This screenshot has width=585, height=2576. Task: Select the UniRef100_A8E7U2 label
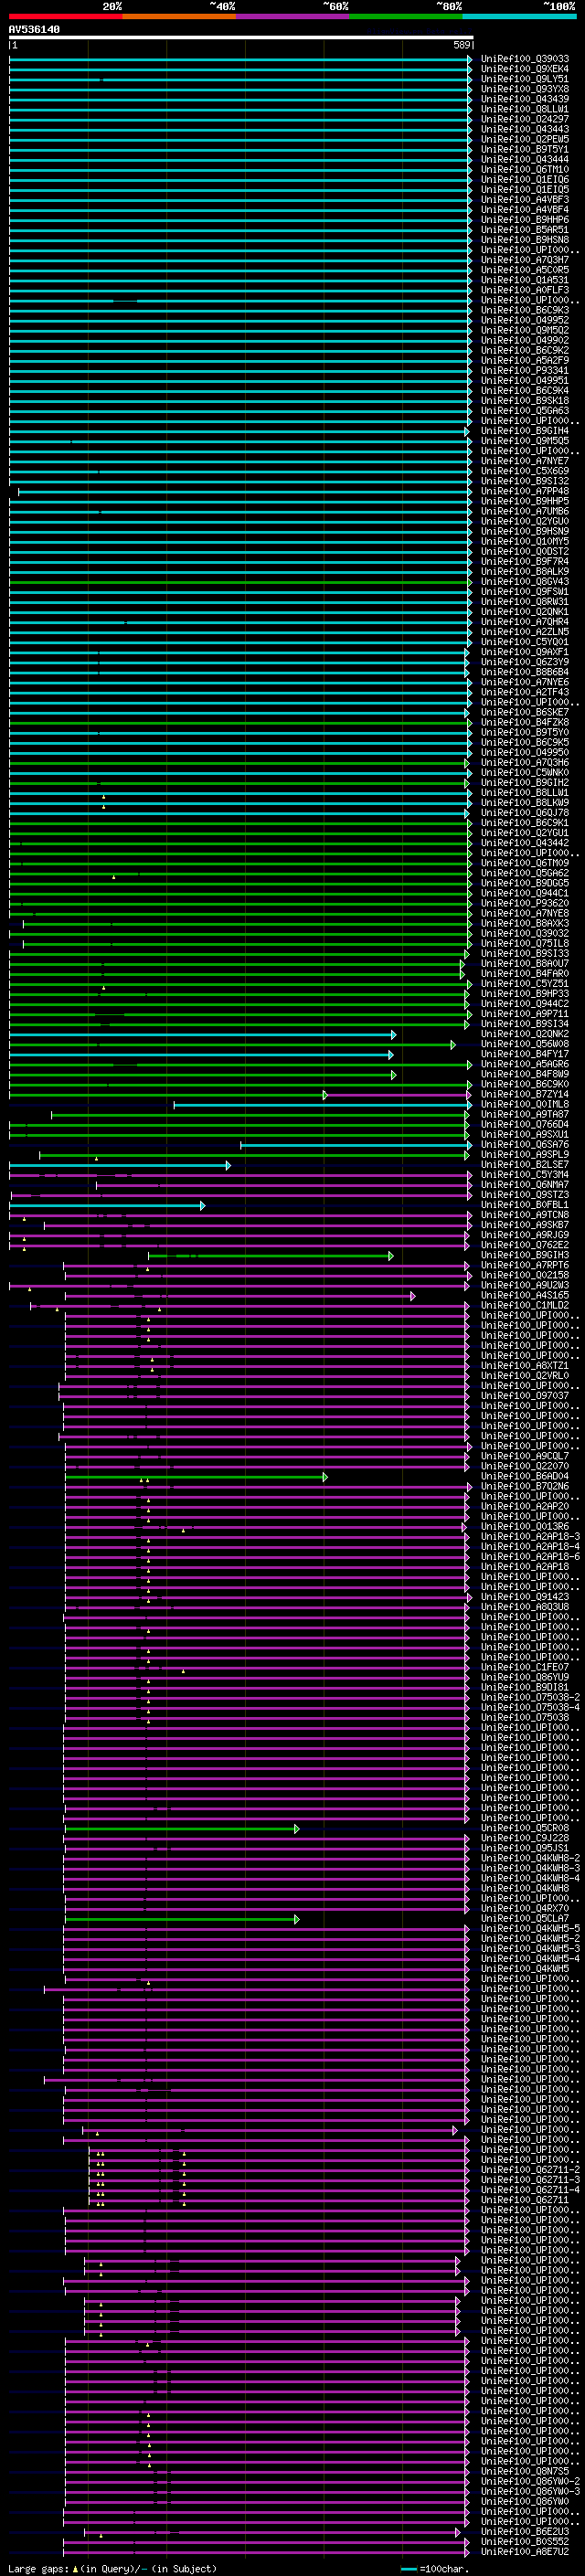pos(525,2551)
